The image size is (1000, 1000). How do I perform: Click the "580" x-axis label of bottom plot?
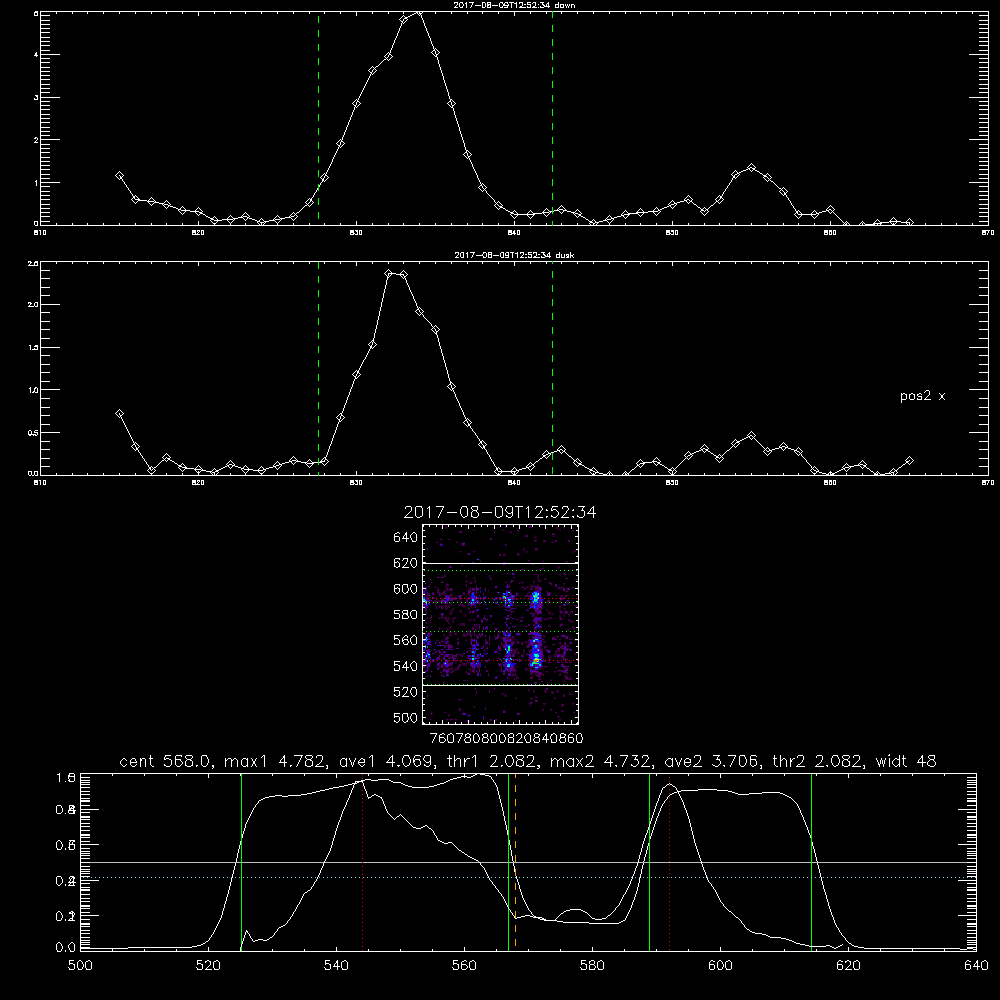coord(592,966)
